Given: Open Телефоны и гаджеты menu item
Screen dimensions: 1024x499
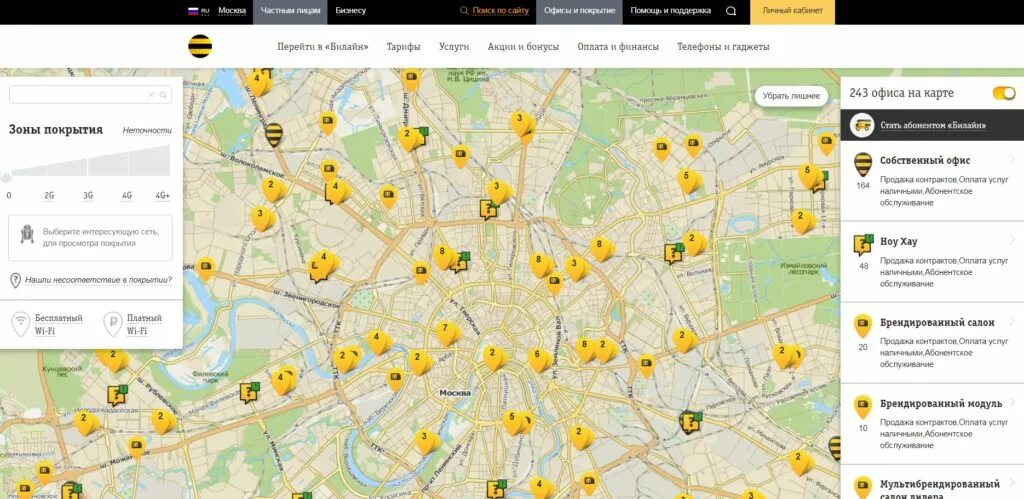Looking at the screenshot, I should click(x=723, y=47).
